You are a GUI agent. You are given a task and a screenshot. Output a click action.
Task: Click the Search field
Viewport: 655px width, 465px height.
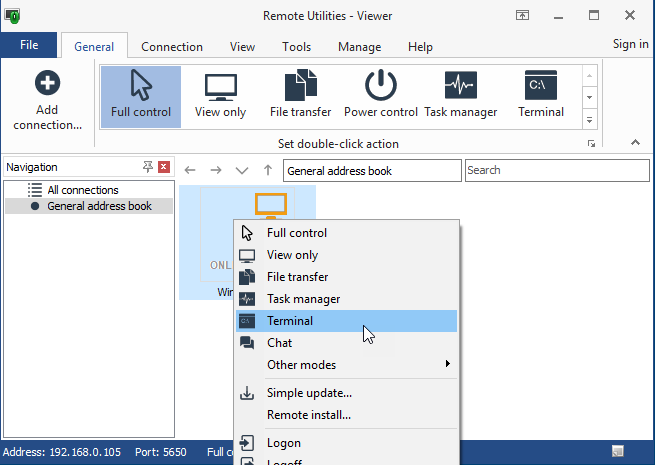click(x=557, y=170)
